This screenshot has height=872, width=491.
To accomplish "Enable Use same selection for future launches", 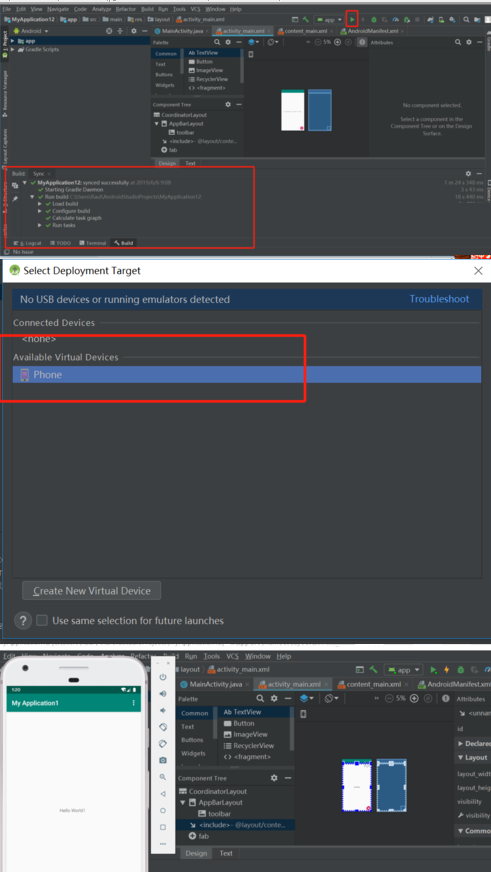I will tap(42, 621).
